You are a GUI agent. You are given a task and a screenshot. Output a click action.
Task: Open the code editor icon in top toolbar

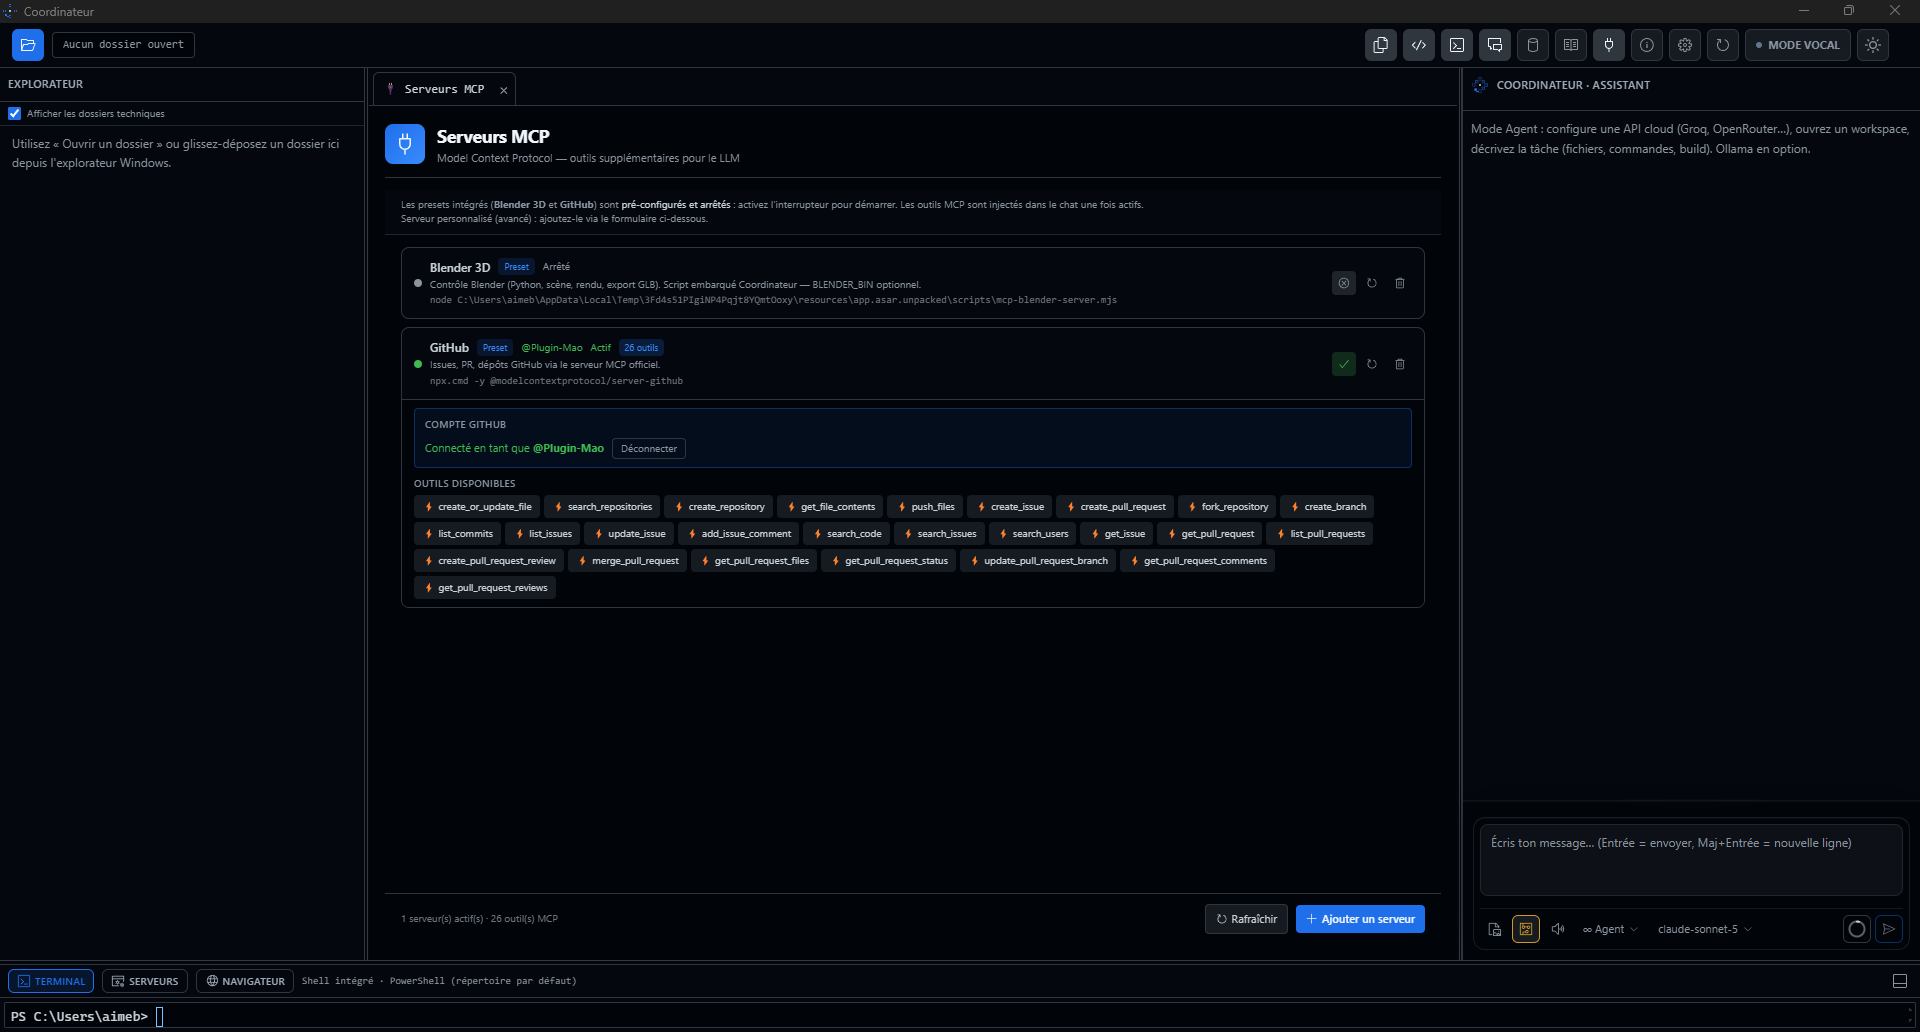1419,45
